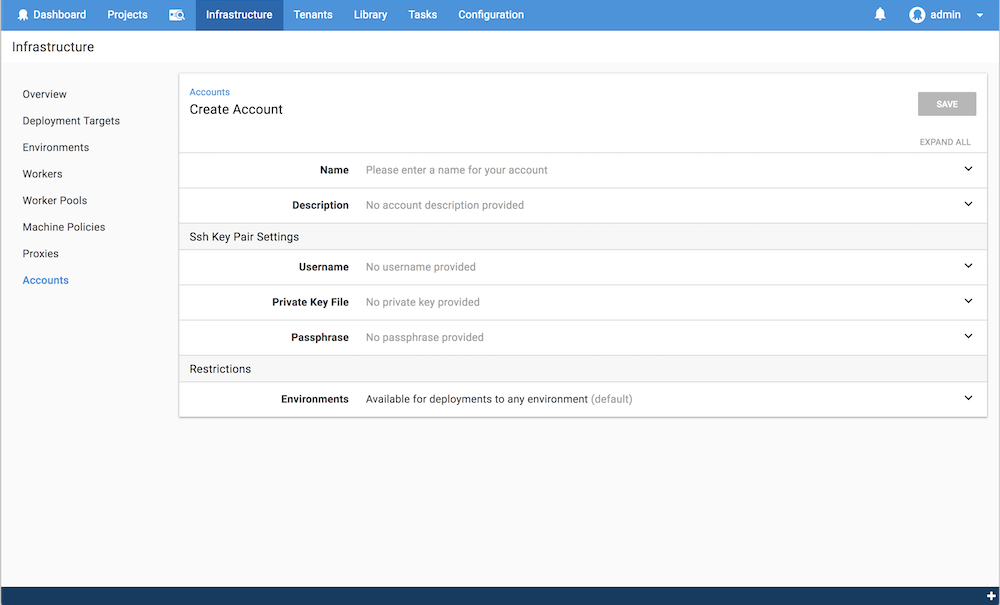Click the admin username text
This screenshot has height=605, width=1000.
pyautogui.click(x=946, y=15)
